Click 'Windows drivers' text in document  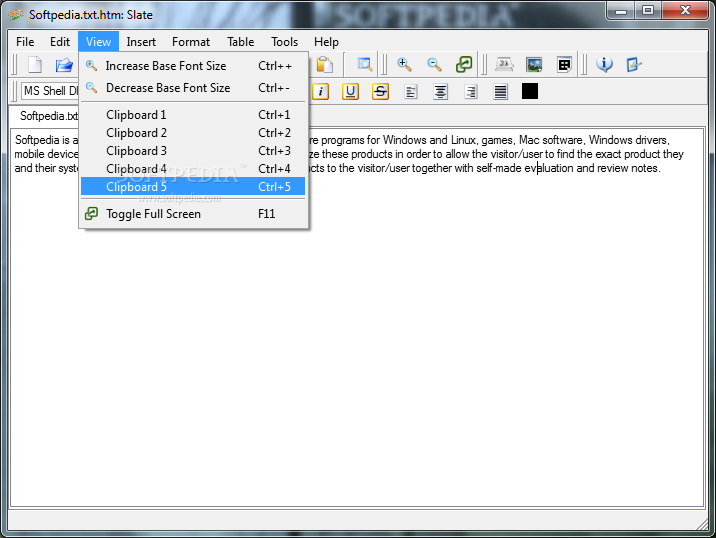pos(628,140)
